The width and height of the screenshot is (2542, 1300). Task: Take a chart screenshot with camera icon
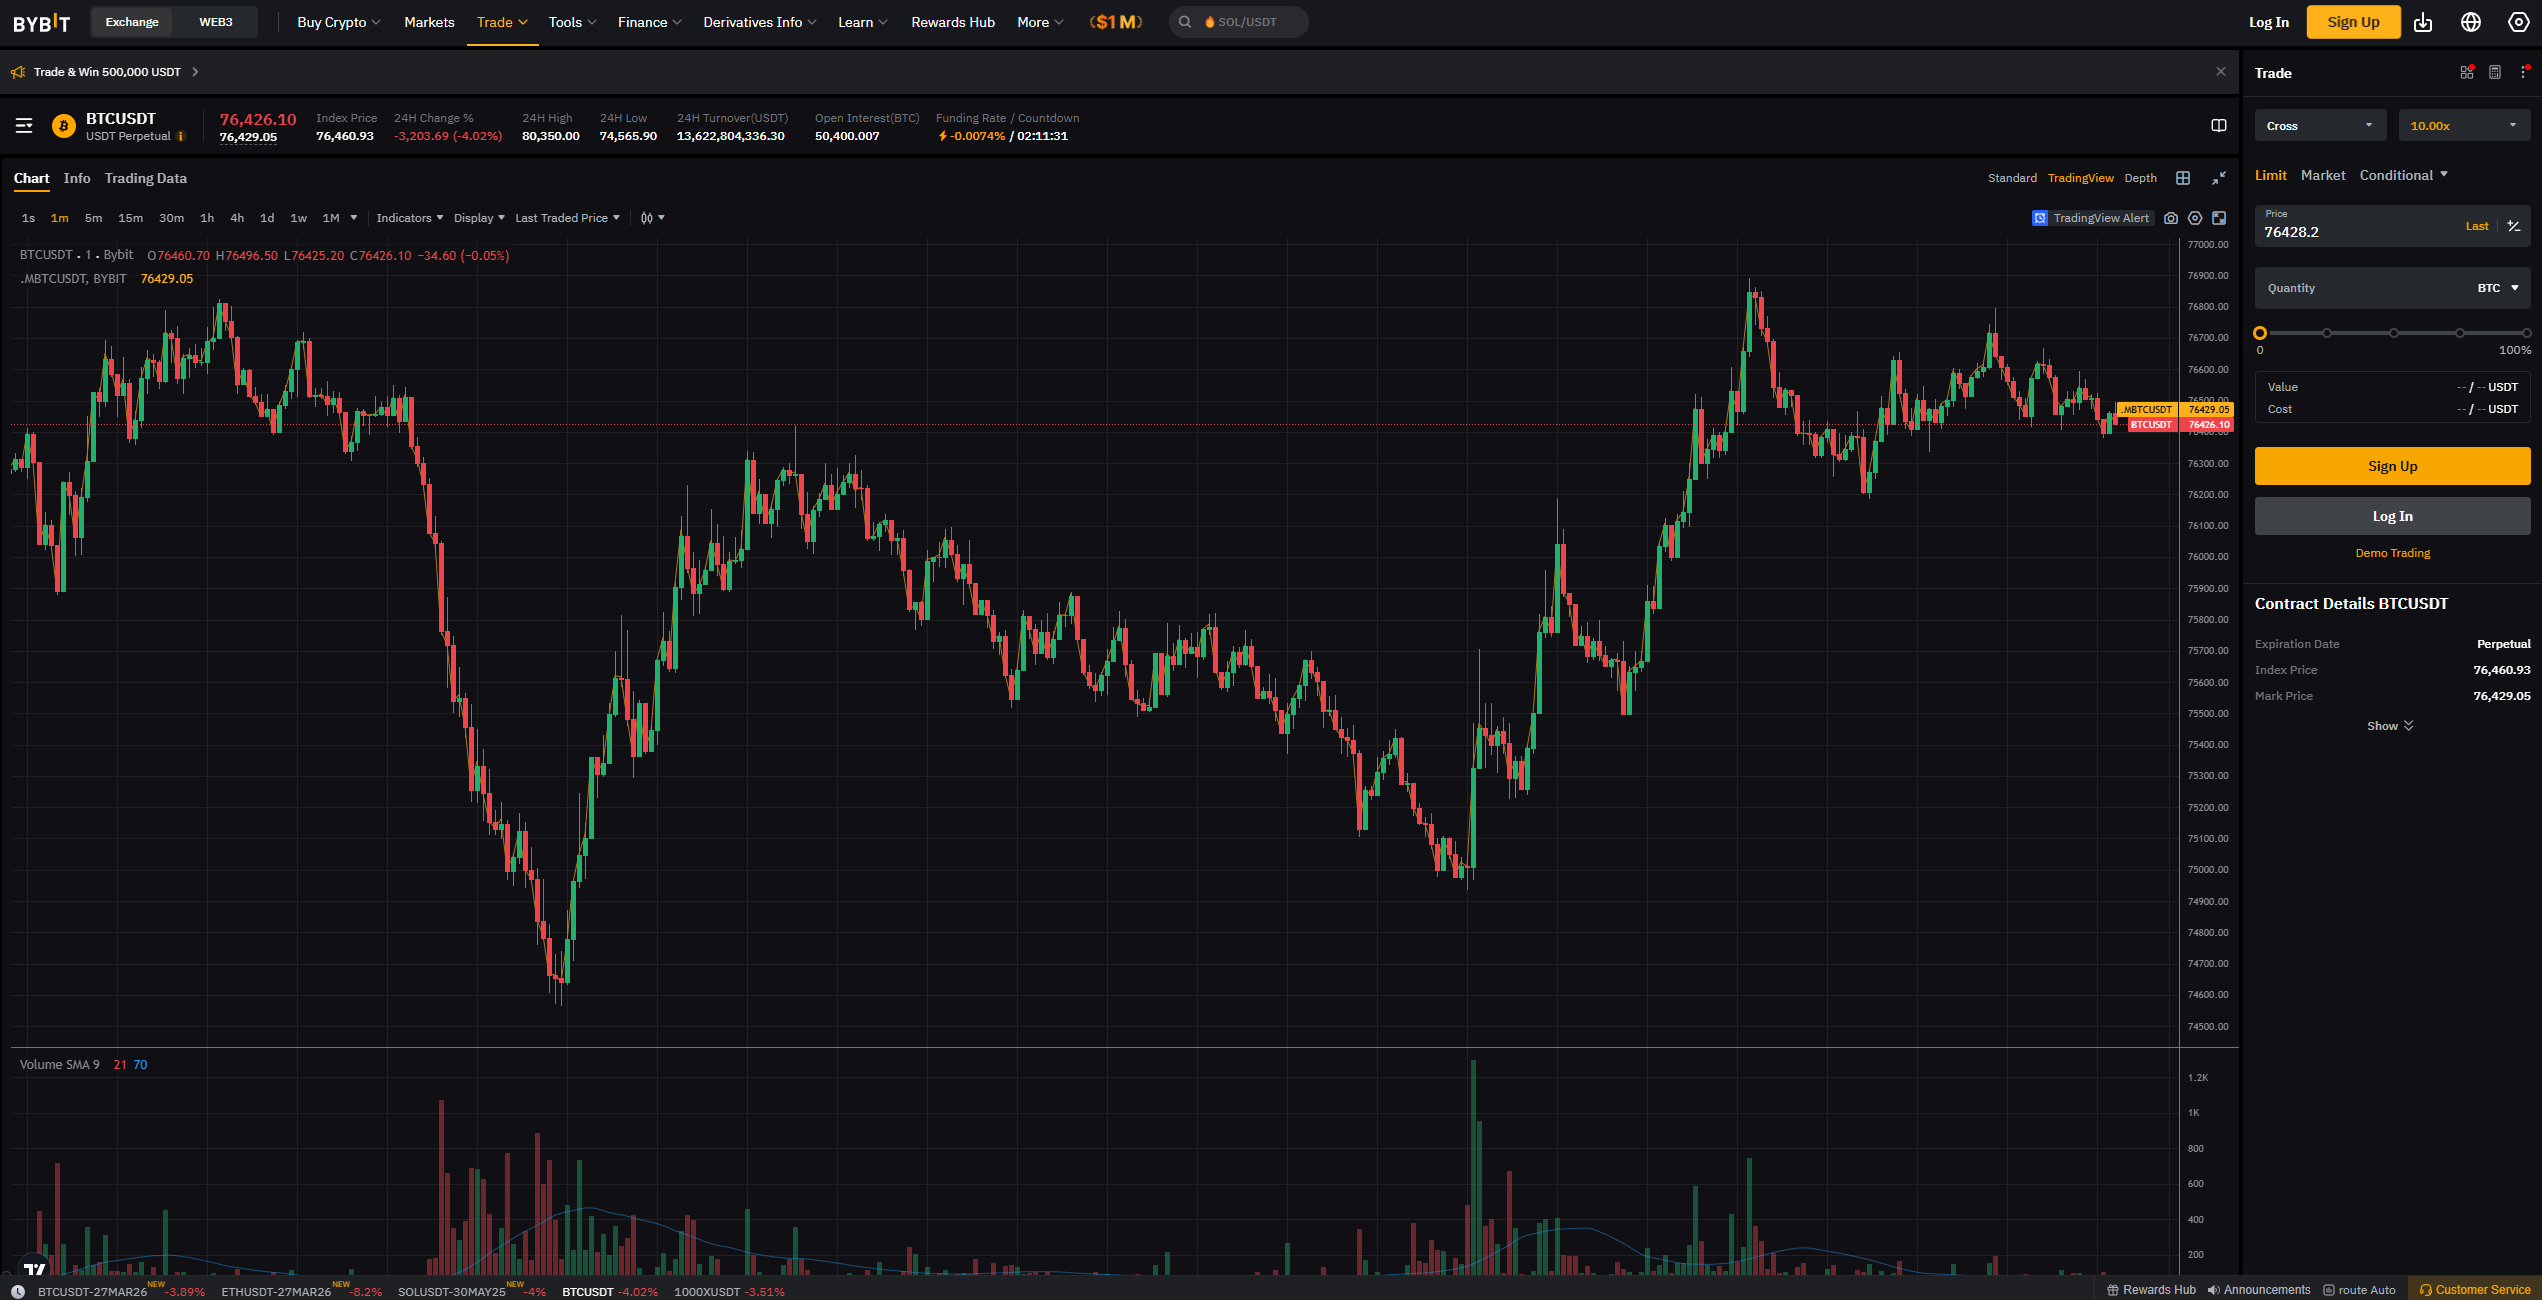coord(2171,218)
